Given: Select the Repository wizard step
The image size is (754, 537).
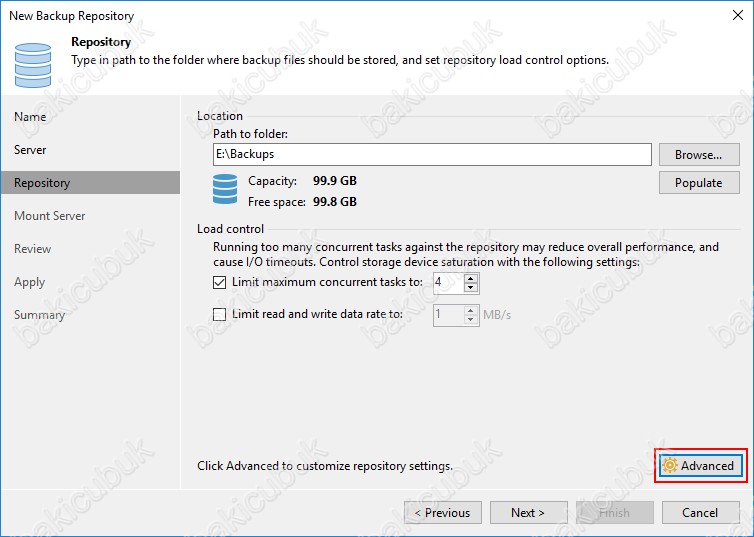Looking at the screenshot, I should pos(42,183).
